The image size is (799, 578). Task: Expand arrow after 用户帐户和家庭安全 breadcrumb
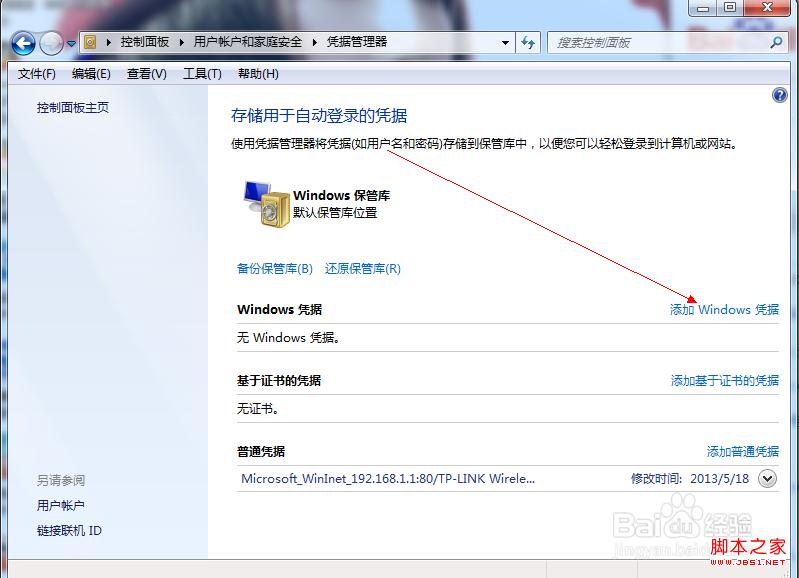[x=314, y=42]
